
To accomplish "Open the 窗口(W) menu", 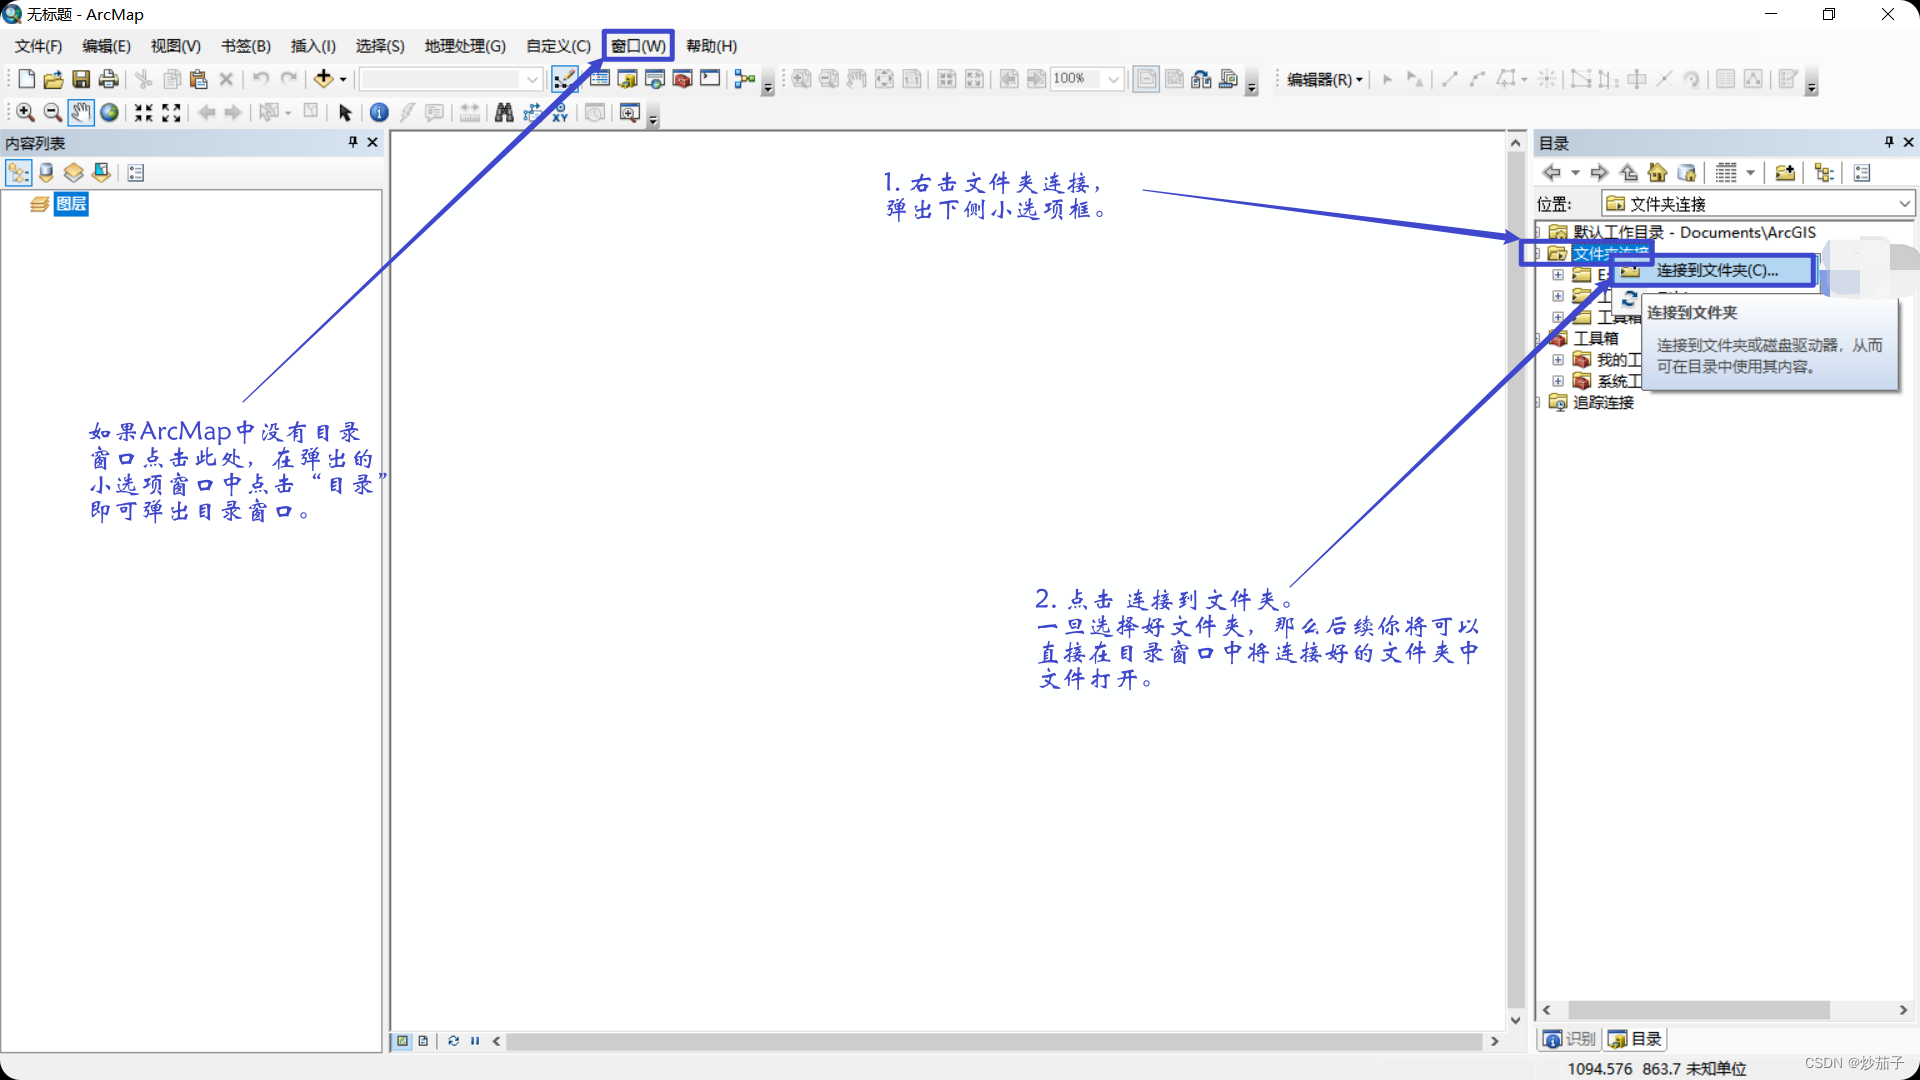I will (638, 46).
